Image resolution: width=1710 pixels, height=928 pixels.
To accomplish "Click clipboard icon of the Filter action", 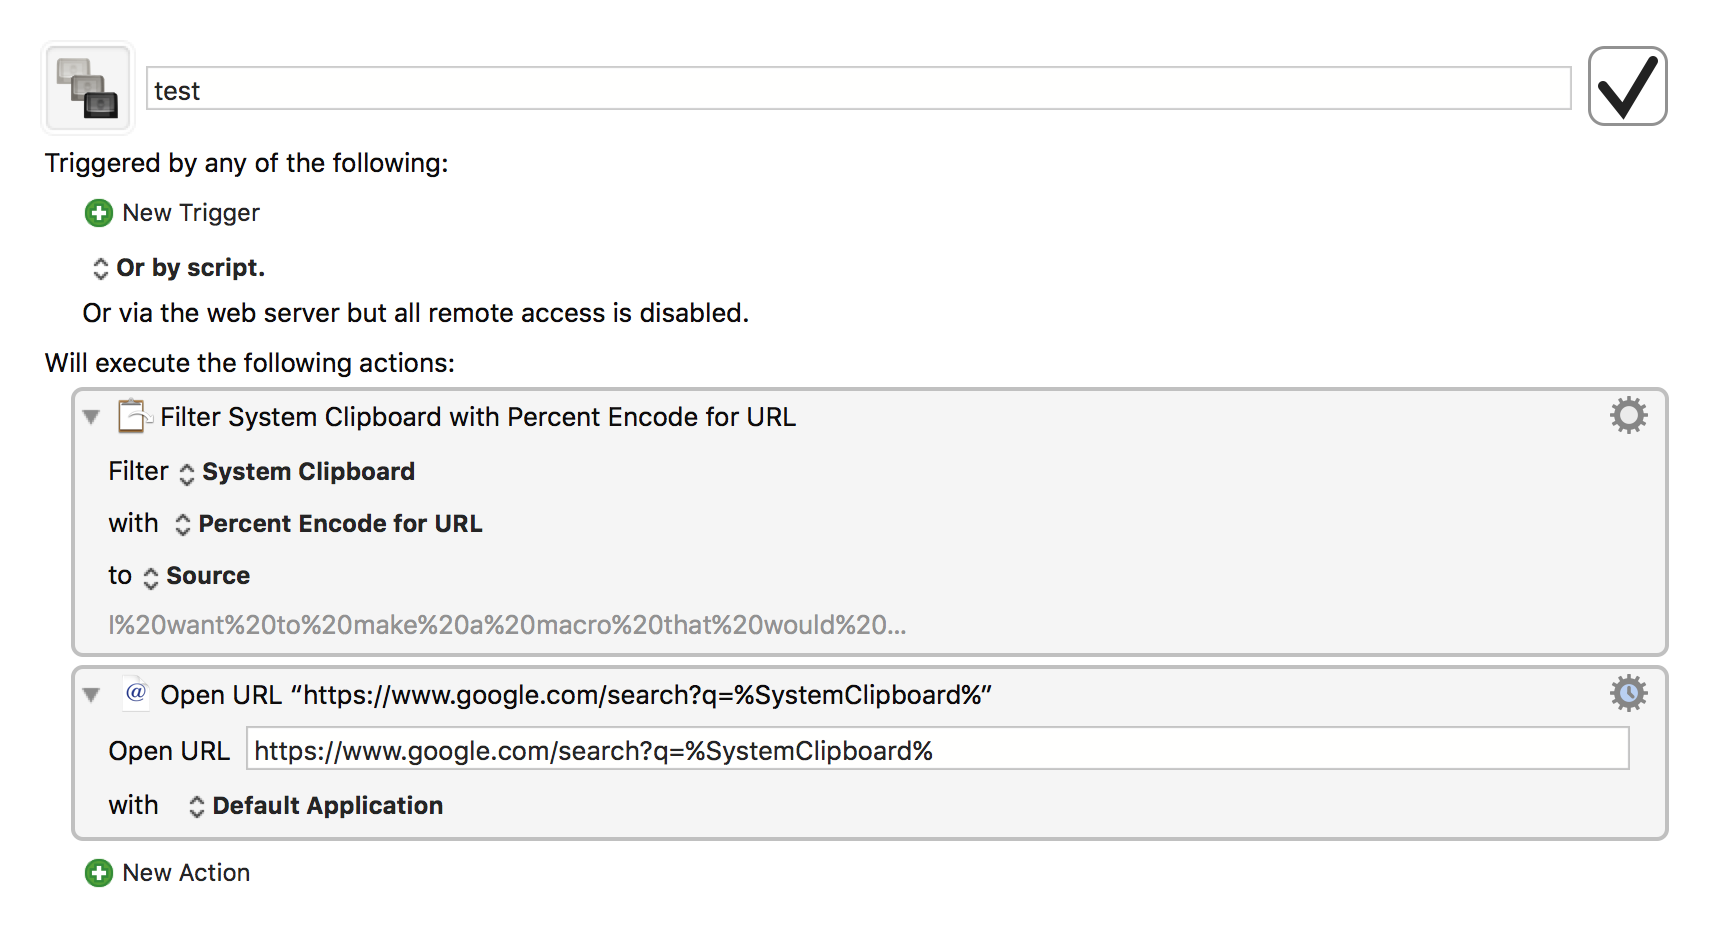I will 133,416.
